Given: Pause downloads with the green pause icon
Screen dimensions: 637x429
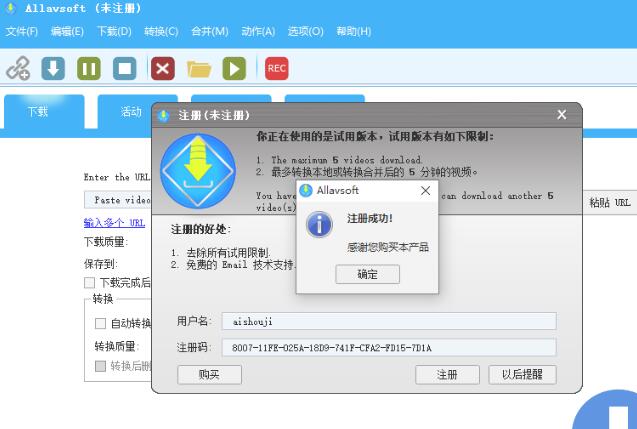Looking at the screenshot, I should pyautogui.click(x=89, y=68).
